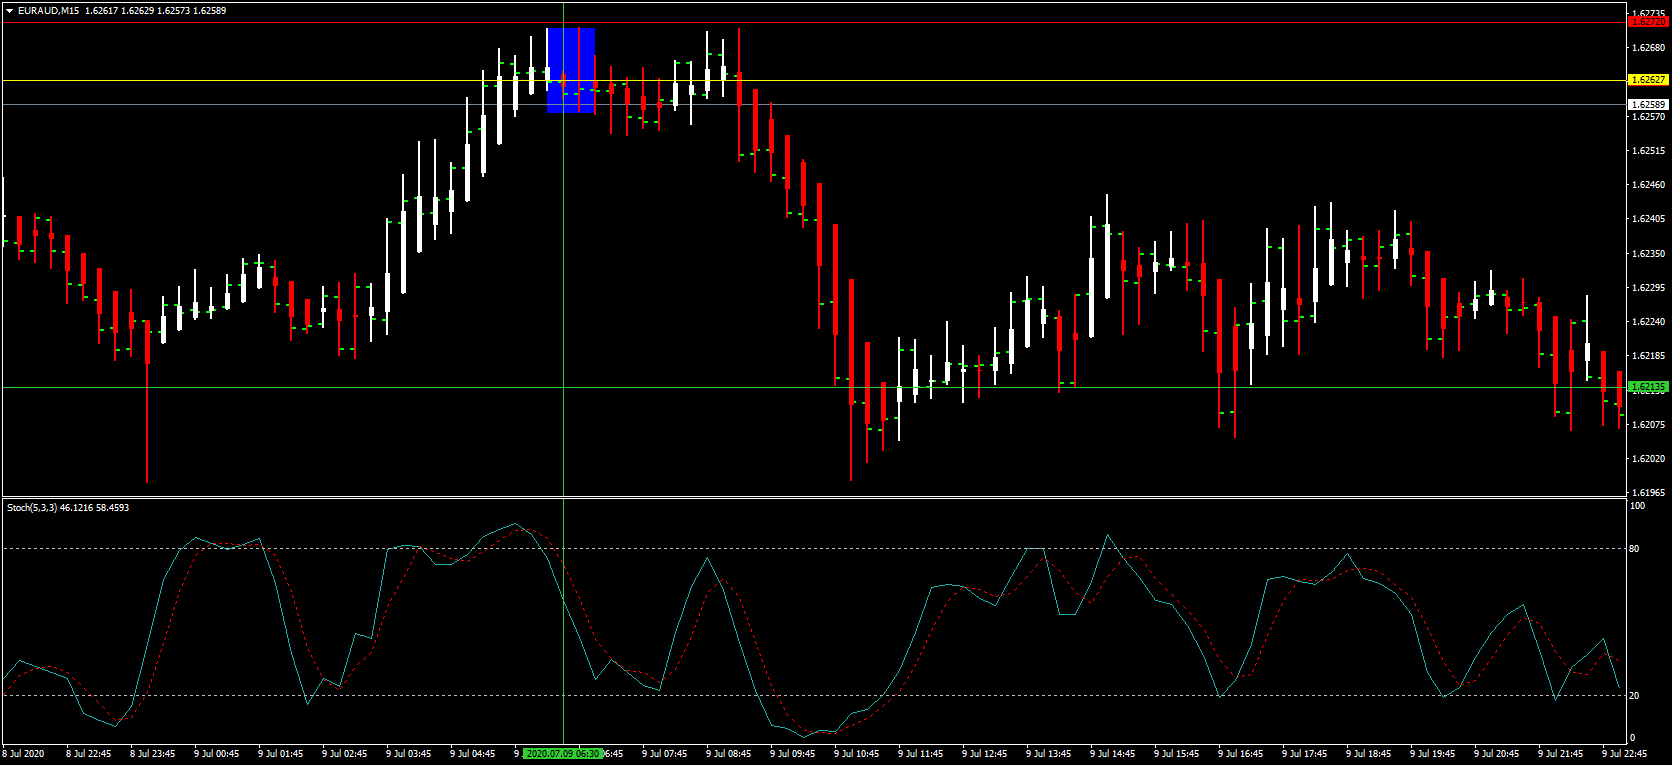Click the 9 Jul 17:45 time label
Screen dimensions: 1672x765
[x=1304, y=754]
